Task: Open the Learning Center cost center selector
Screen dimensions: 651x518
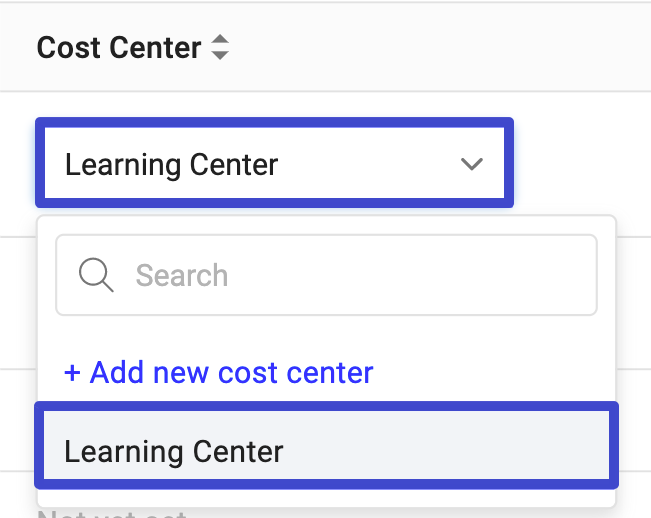Action: [274, 163]
